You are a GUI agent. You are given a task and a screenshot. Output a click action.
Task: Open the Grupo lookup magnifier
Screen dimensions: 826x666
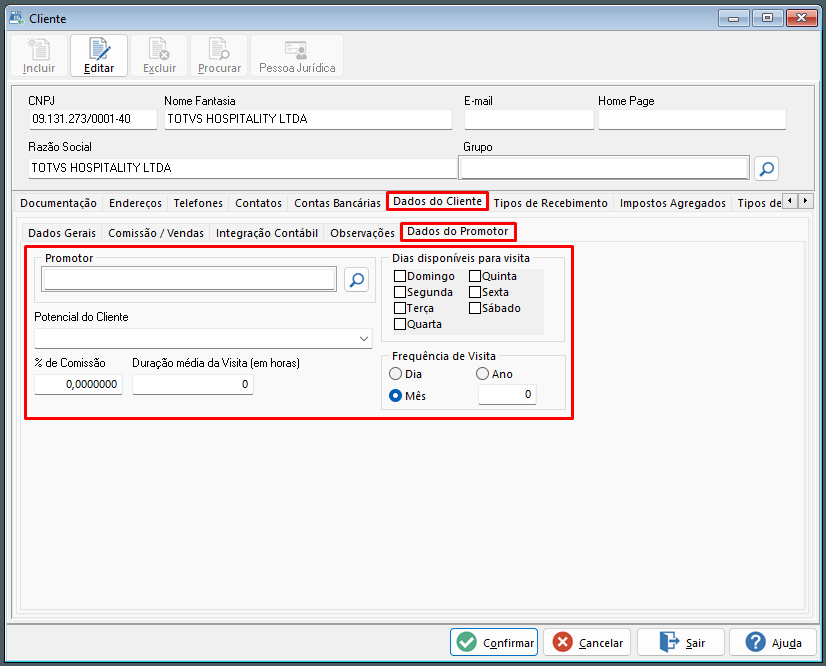point(766,169)
